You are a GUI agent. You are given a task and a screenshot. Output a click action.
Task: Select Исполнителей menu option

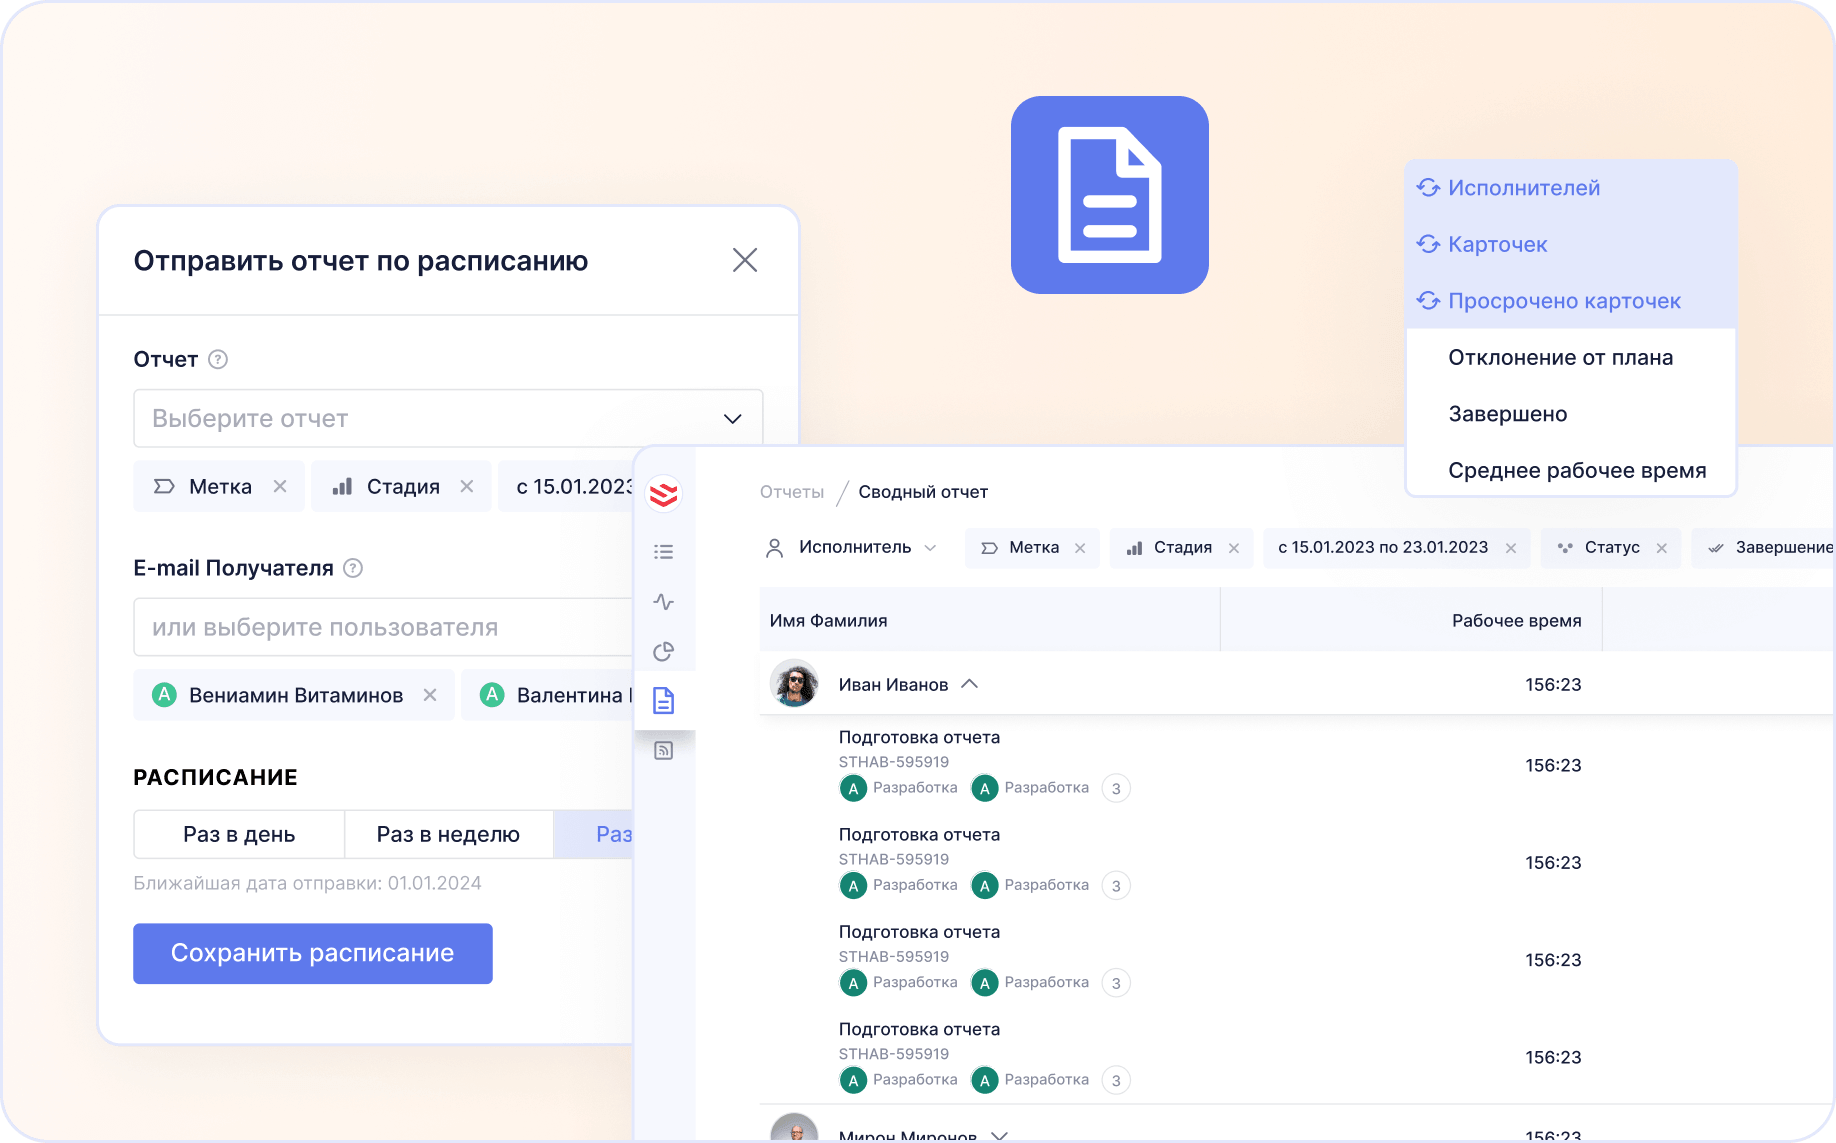click(x=1570, y=188)
